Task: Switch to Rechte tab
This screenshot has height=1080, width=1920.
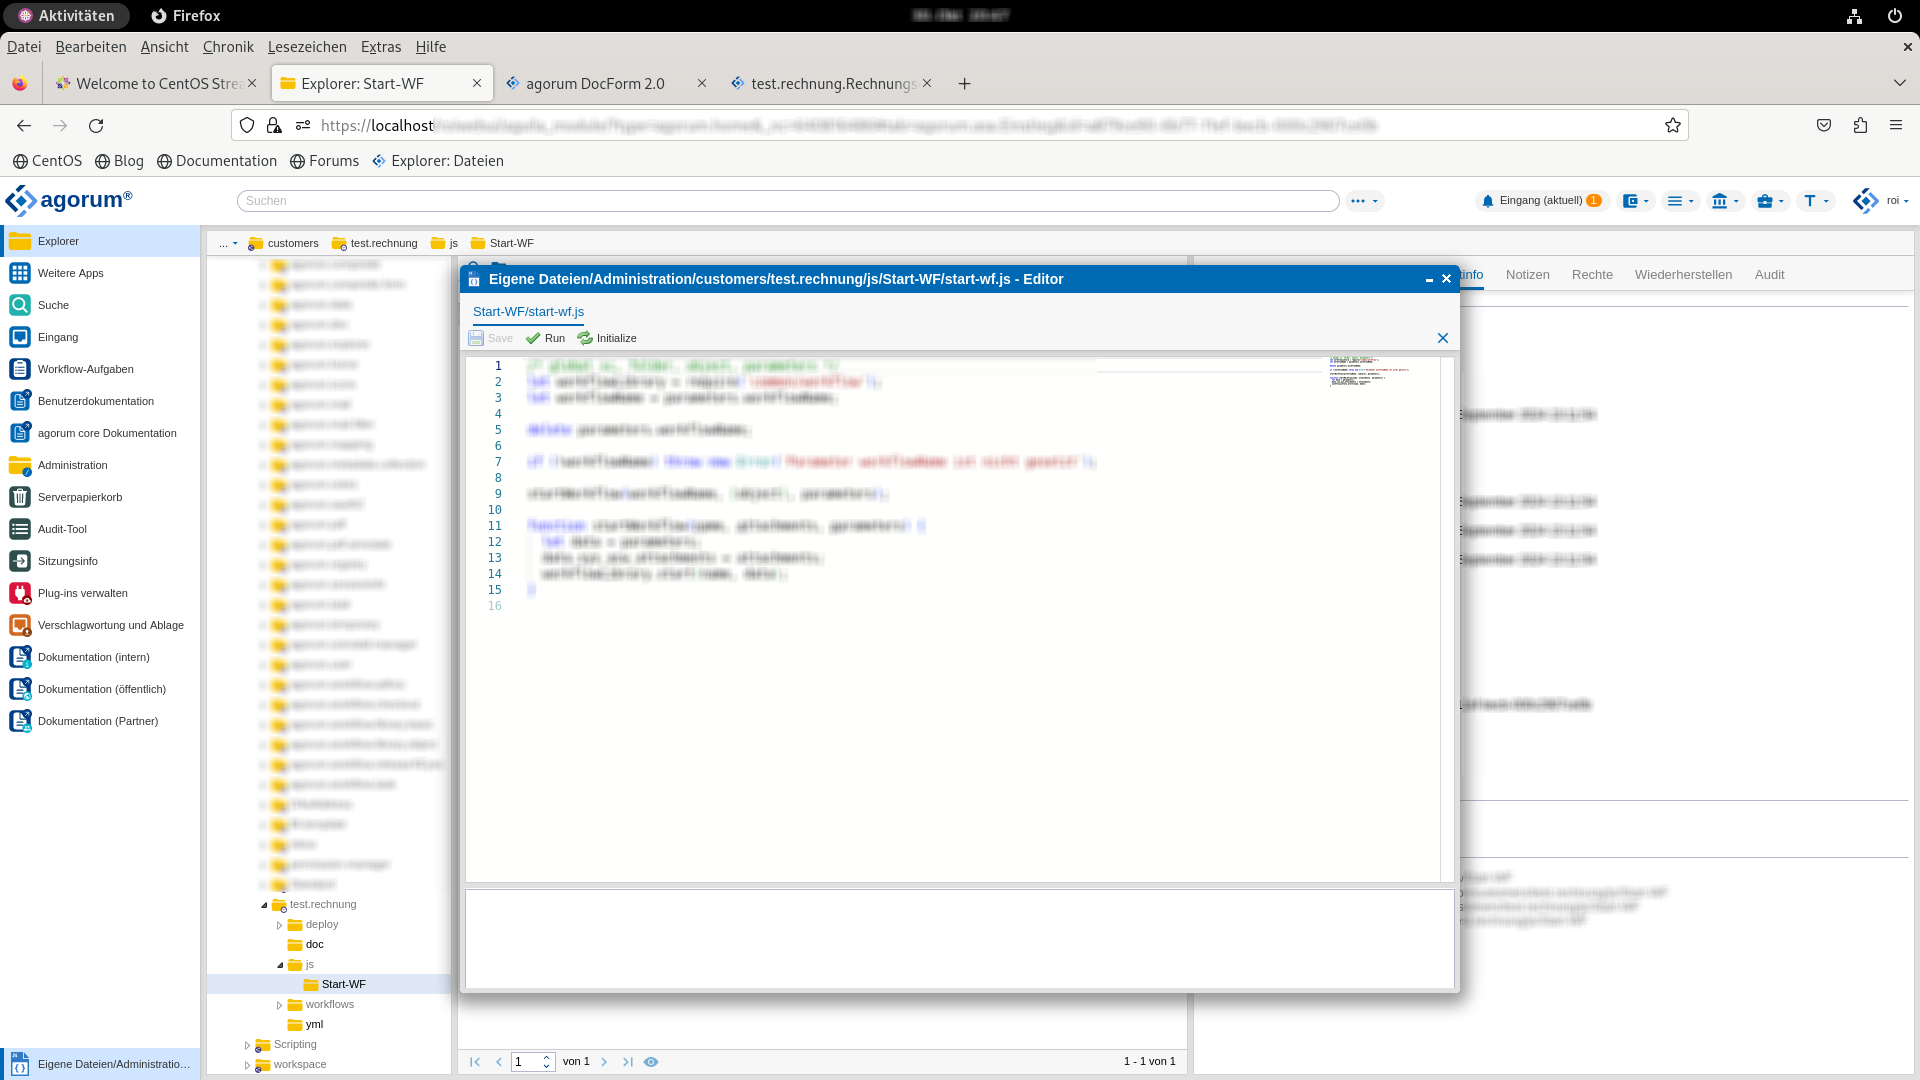Action: coord(1592,274)
